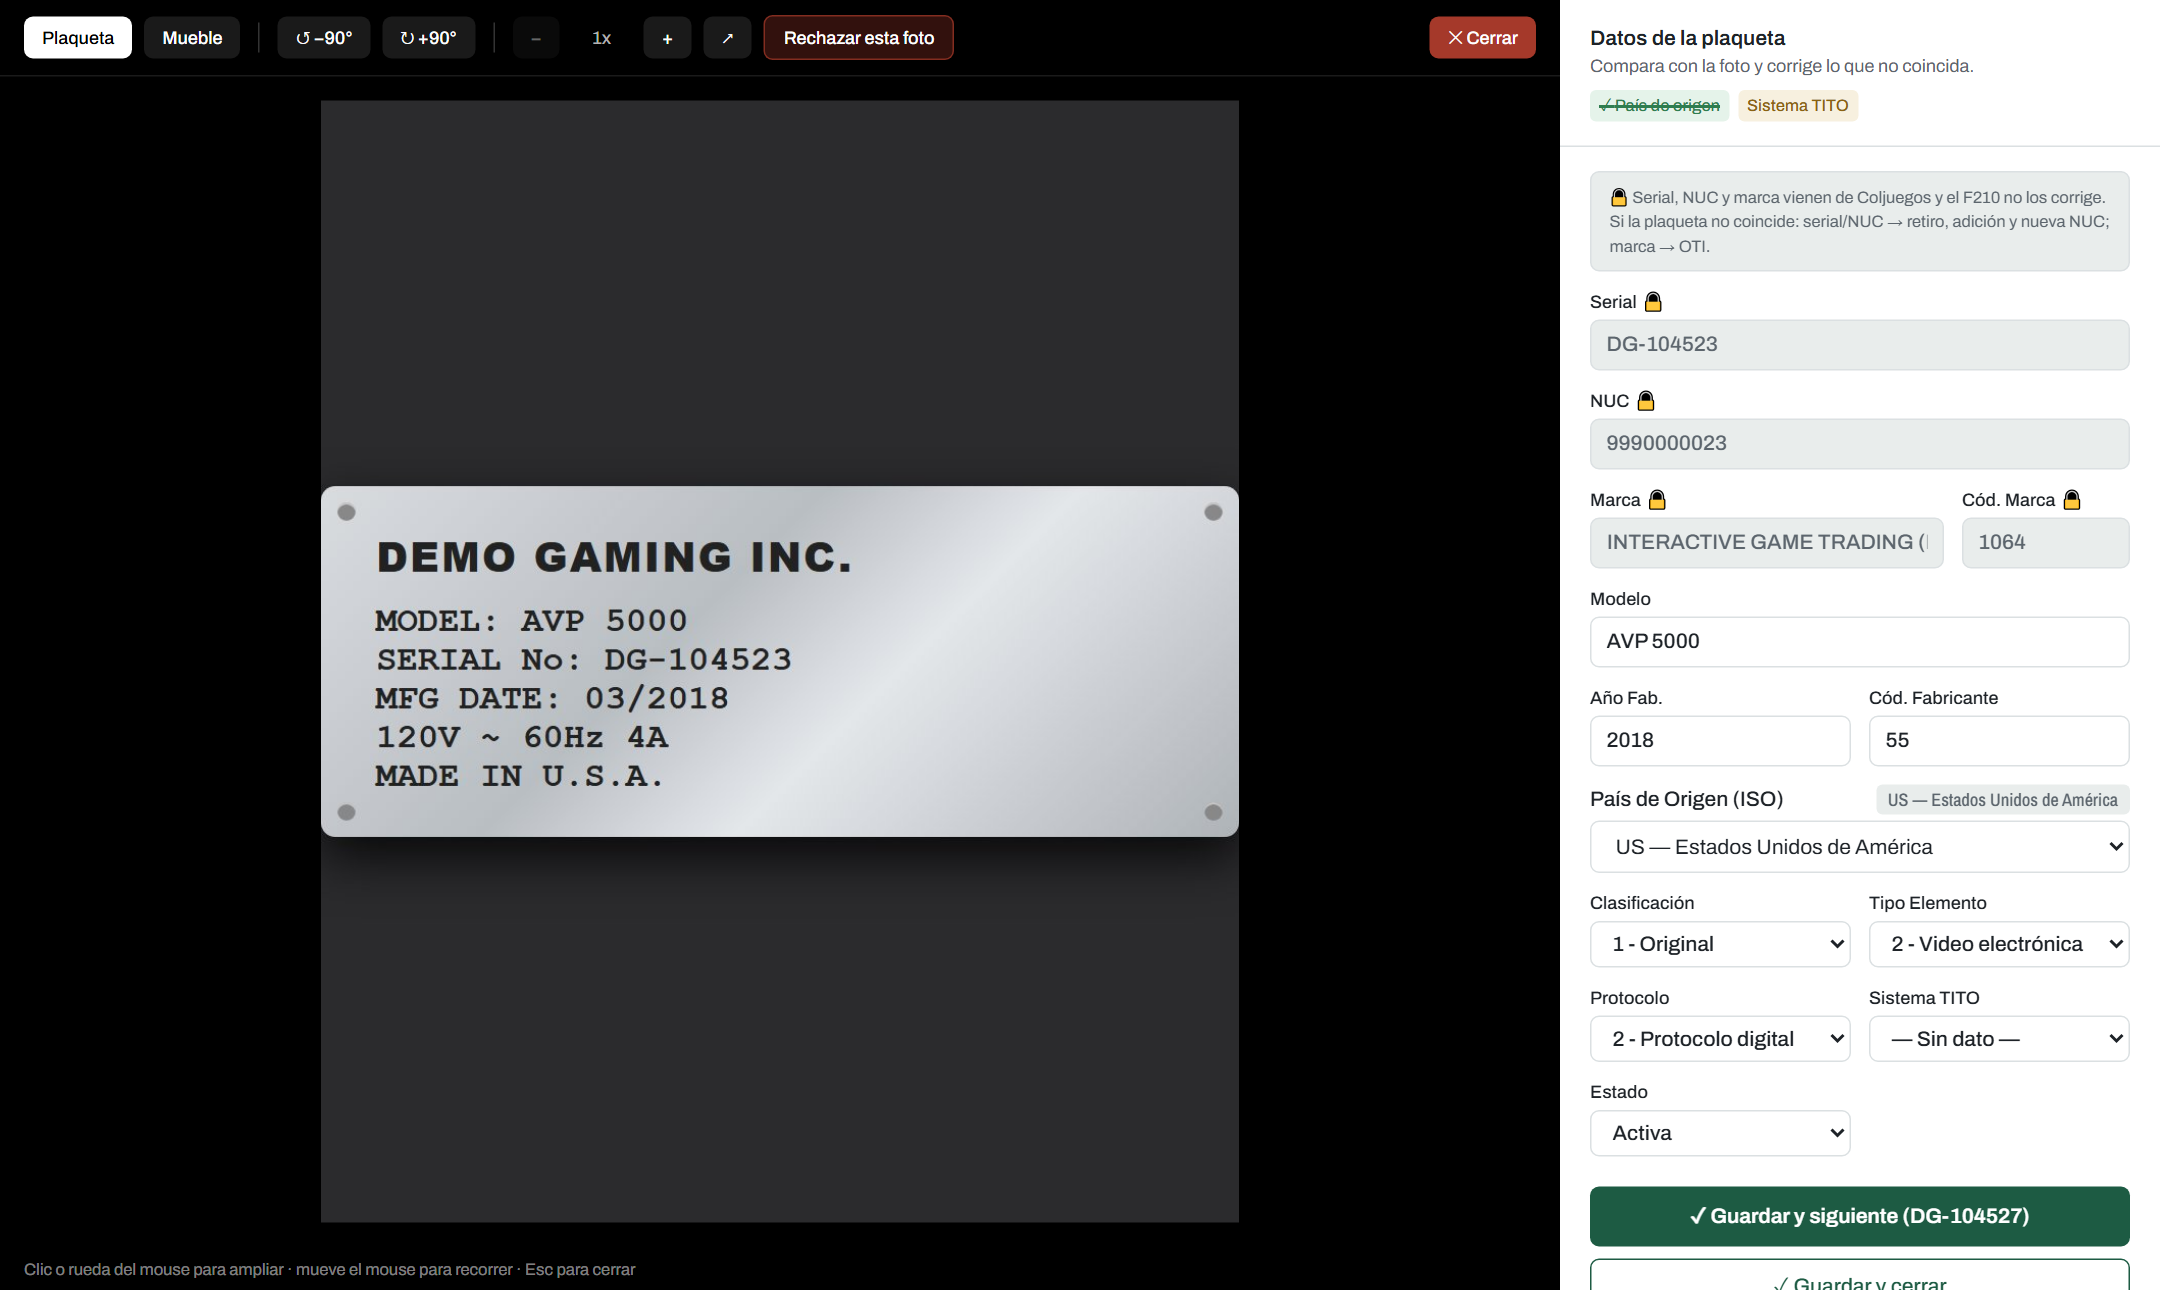2160x1290 pixels.
Task: Open the Sistema TITO dropdown
Action: pyautogui.click(x=1999, y=1039)
